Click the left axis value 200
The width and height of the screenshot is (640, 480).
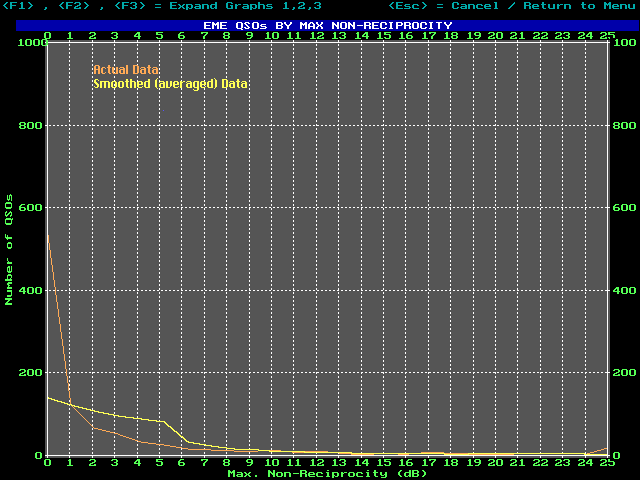(31, 373)
